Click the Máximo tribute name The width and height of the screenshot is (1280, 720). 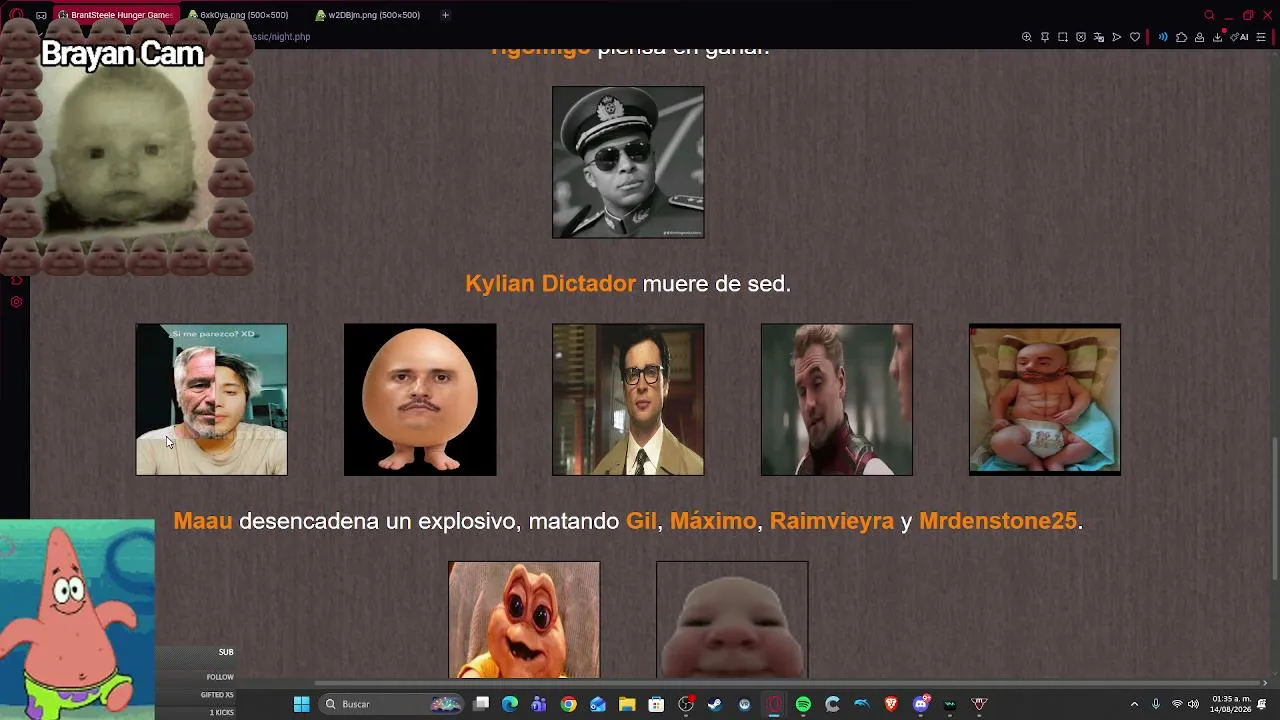[x=713, y=521]
